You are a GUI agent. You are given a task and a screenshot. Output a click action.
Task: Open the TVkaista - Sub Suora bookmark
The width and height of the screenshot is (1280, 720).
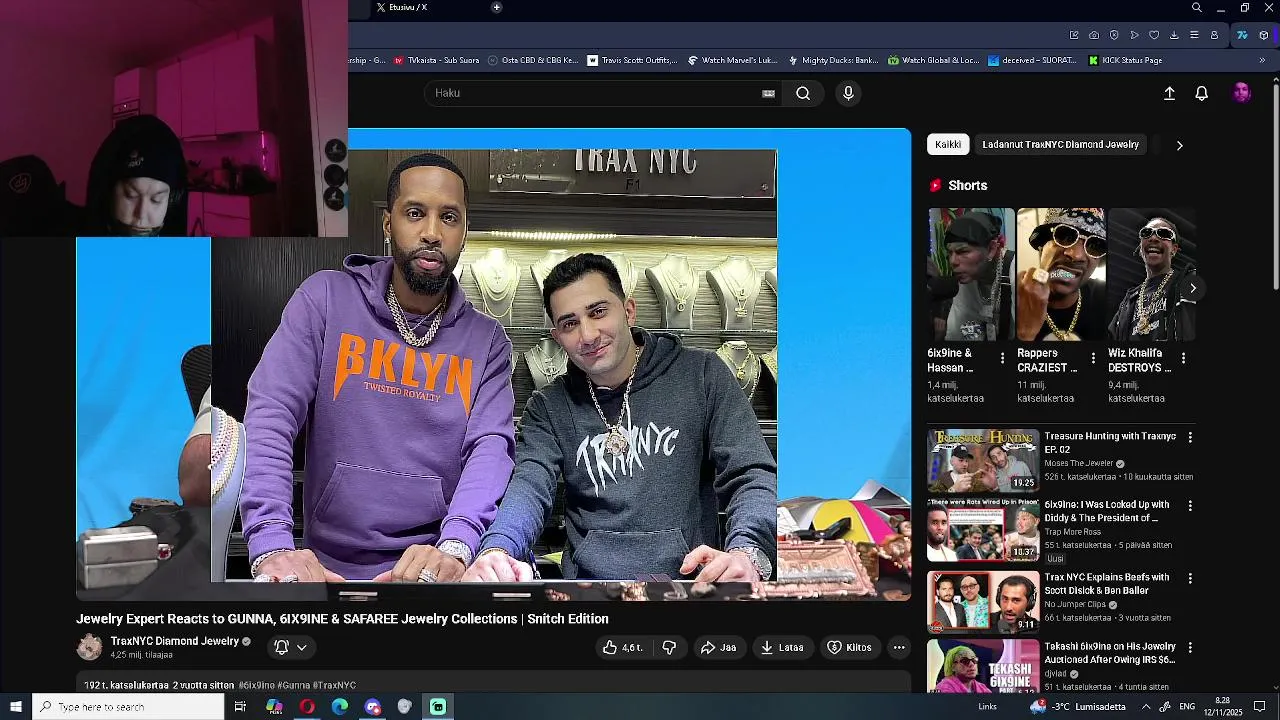point(436,60)
